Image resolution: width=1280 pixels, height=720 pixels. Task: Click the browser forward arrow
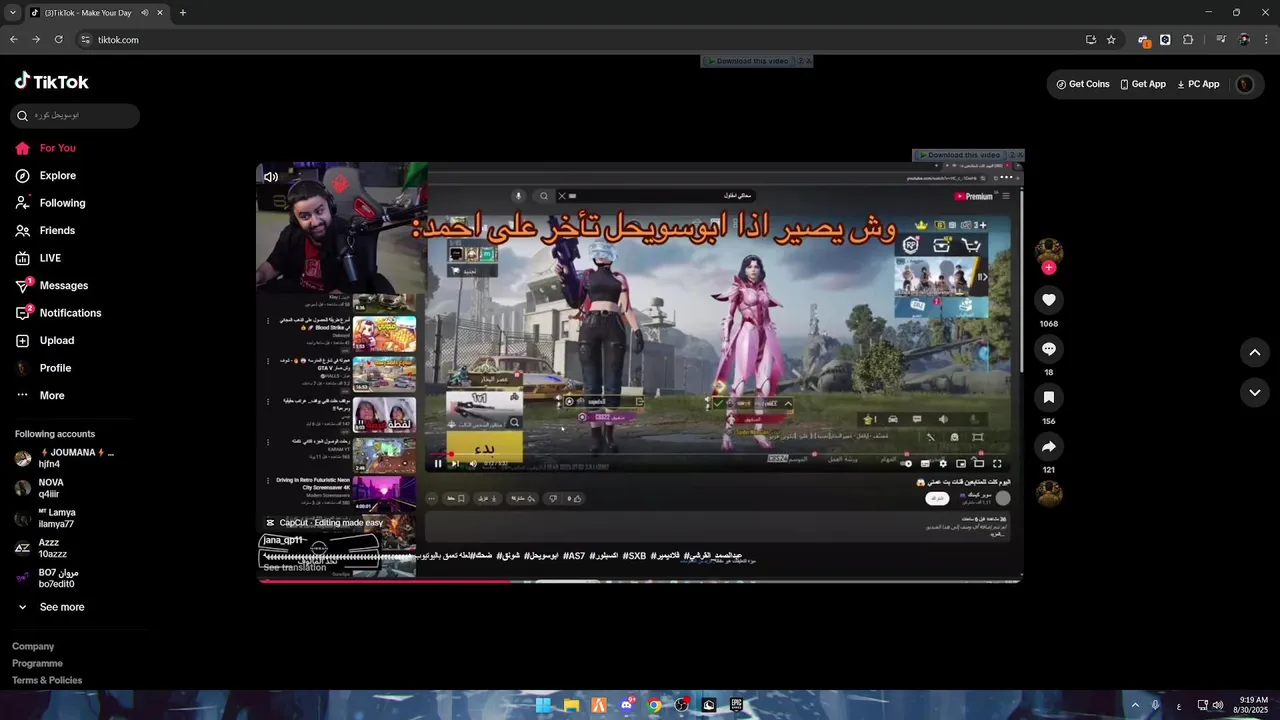(36, 40)
